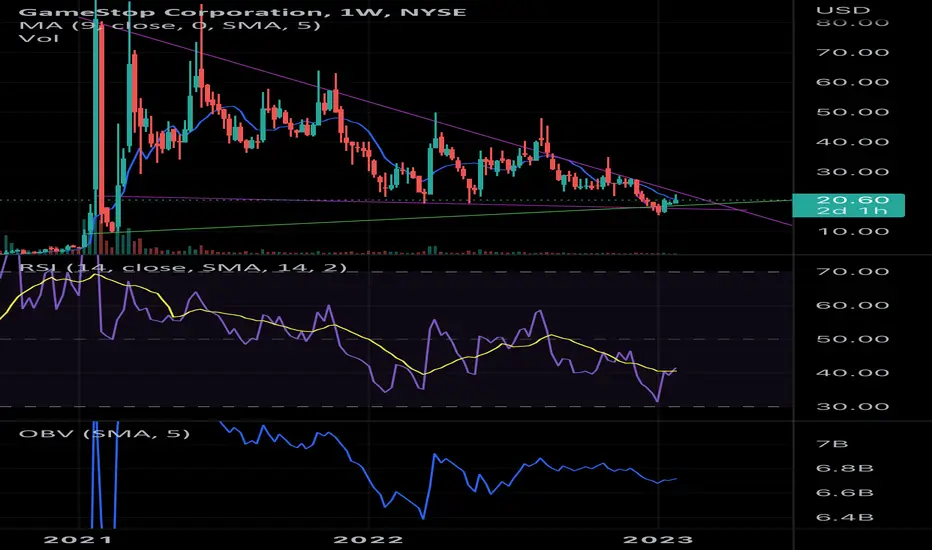Click the 2022 time axis label
This screenshot has height=550, width=932.
pos(369,540)
